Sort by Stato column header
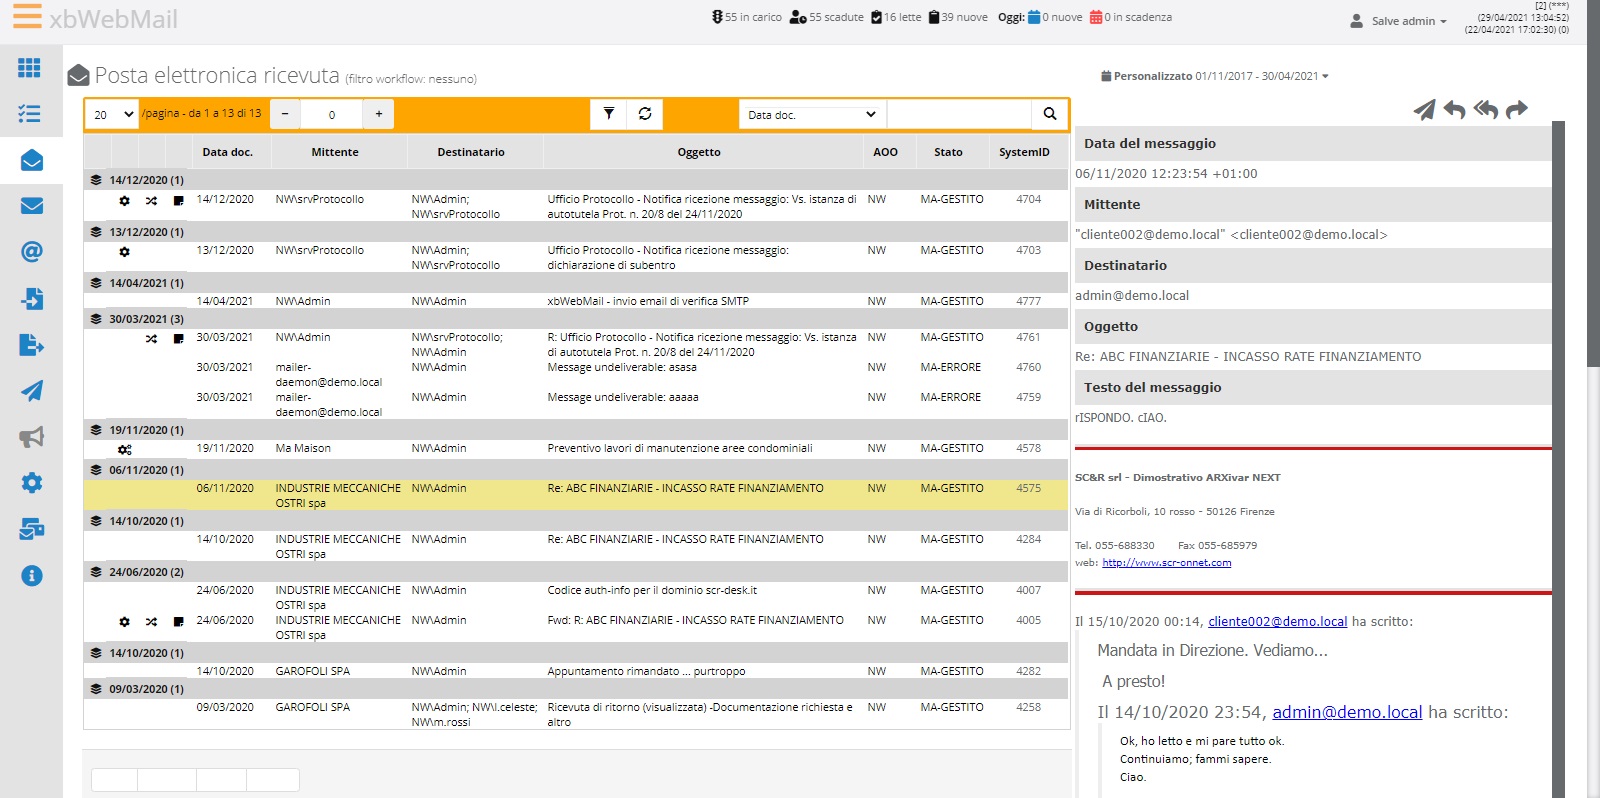 pyautogui.click(x=948, y=152)
